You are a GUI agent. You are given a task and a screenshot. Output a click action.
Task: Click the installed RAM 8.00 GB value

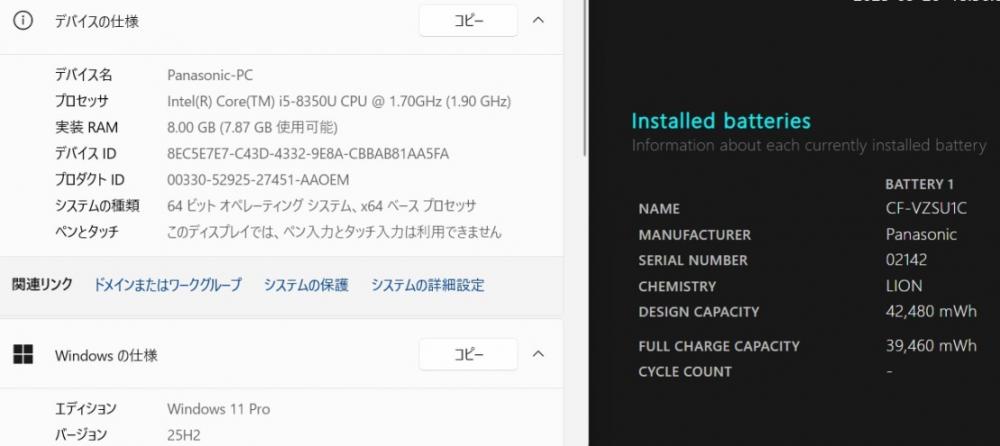point(252,127)
